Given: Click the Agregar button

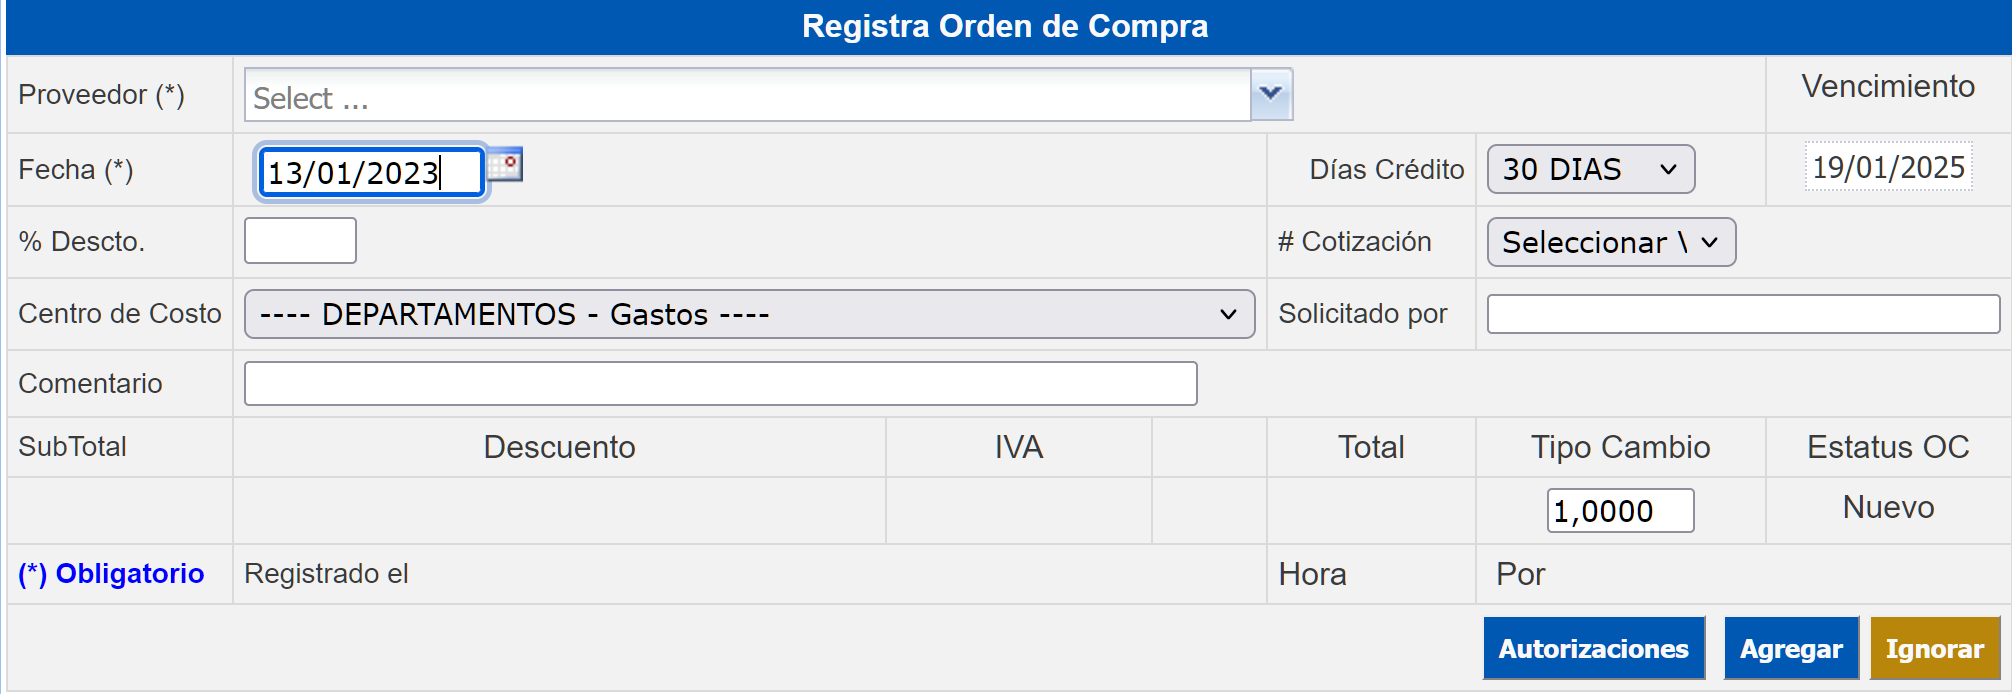Looking at the screenshot, I should [1791, 648].
